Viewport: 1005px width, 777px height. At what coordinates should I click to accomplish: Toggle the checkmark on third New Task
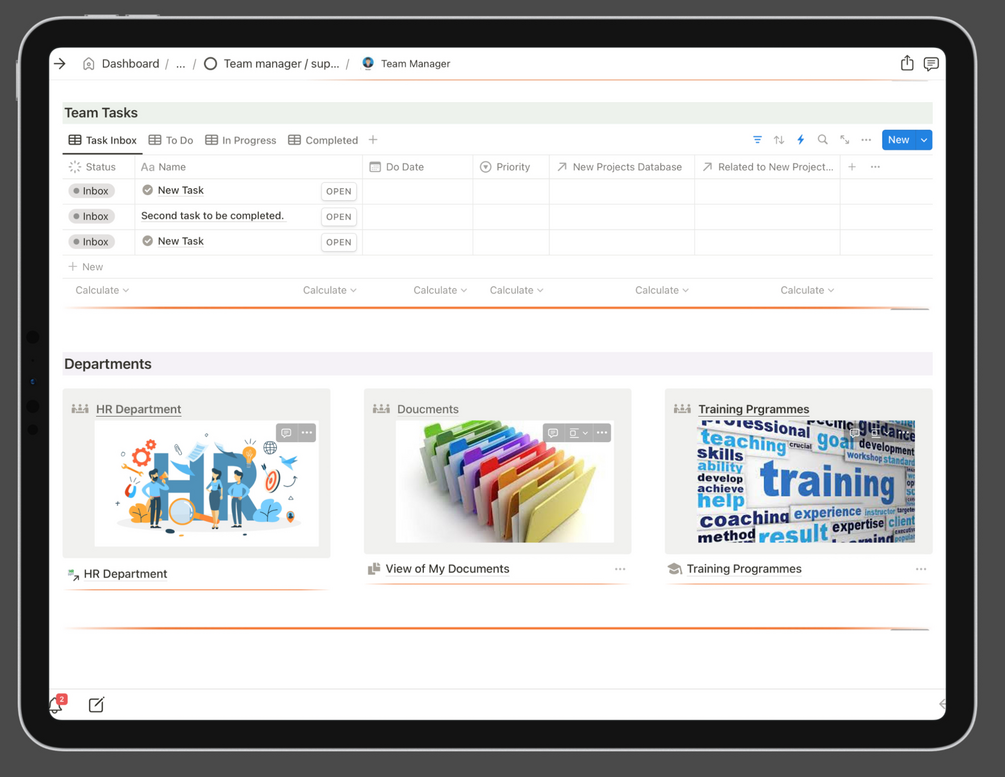point(147,240)
